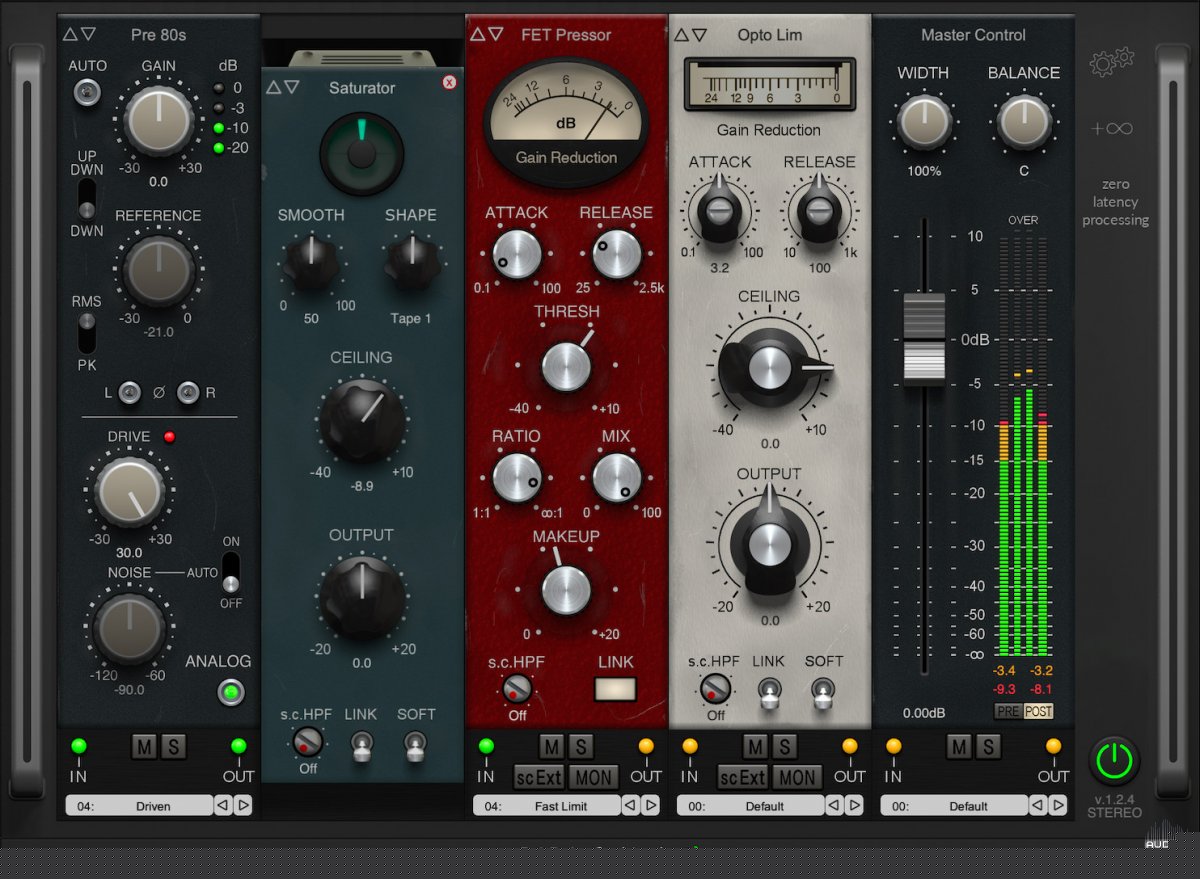This screenshot has width=1200, height=879.
Task: Click the master volume fader handle
Action: pos(924,339)
